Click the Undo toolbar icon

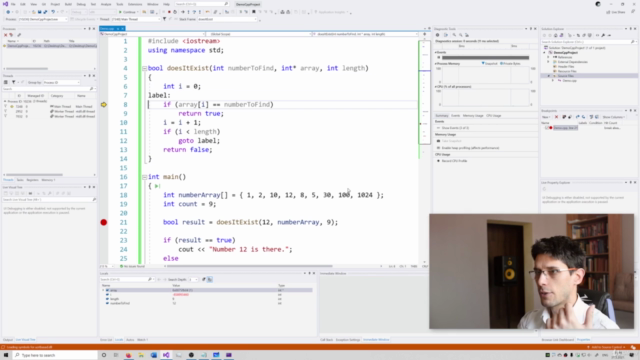point(53,12)
